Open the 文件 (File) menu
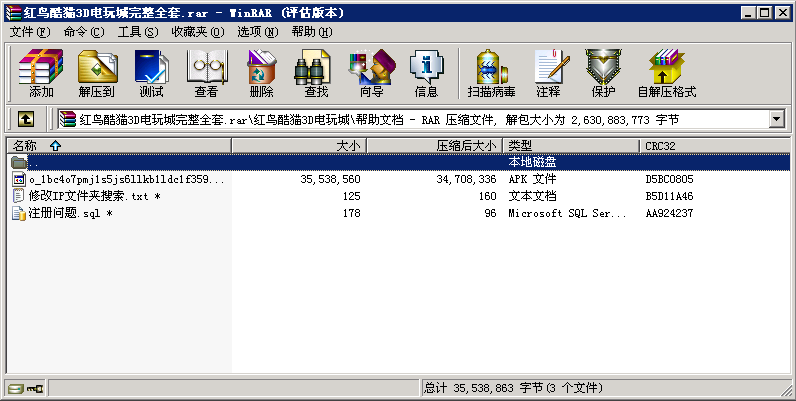Screen dimensions: 796x401 click(29, 31)
